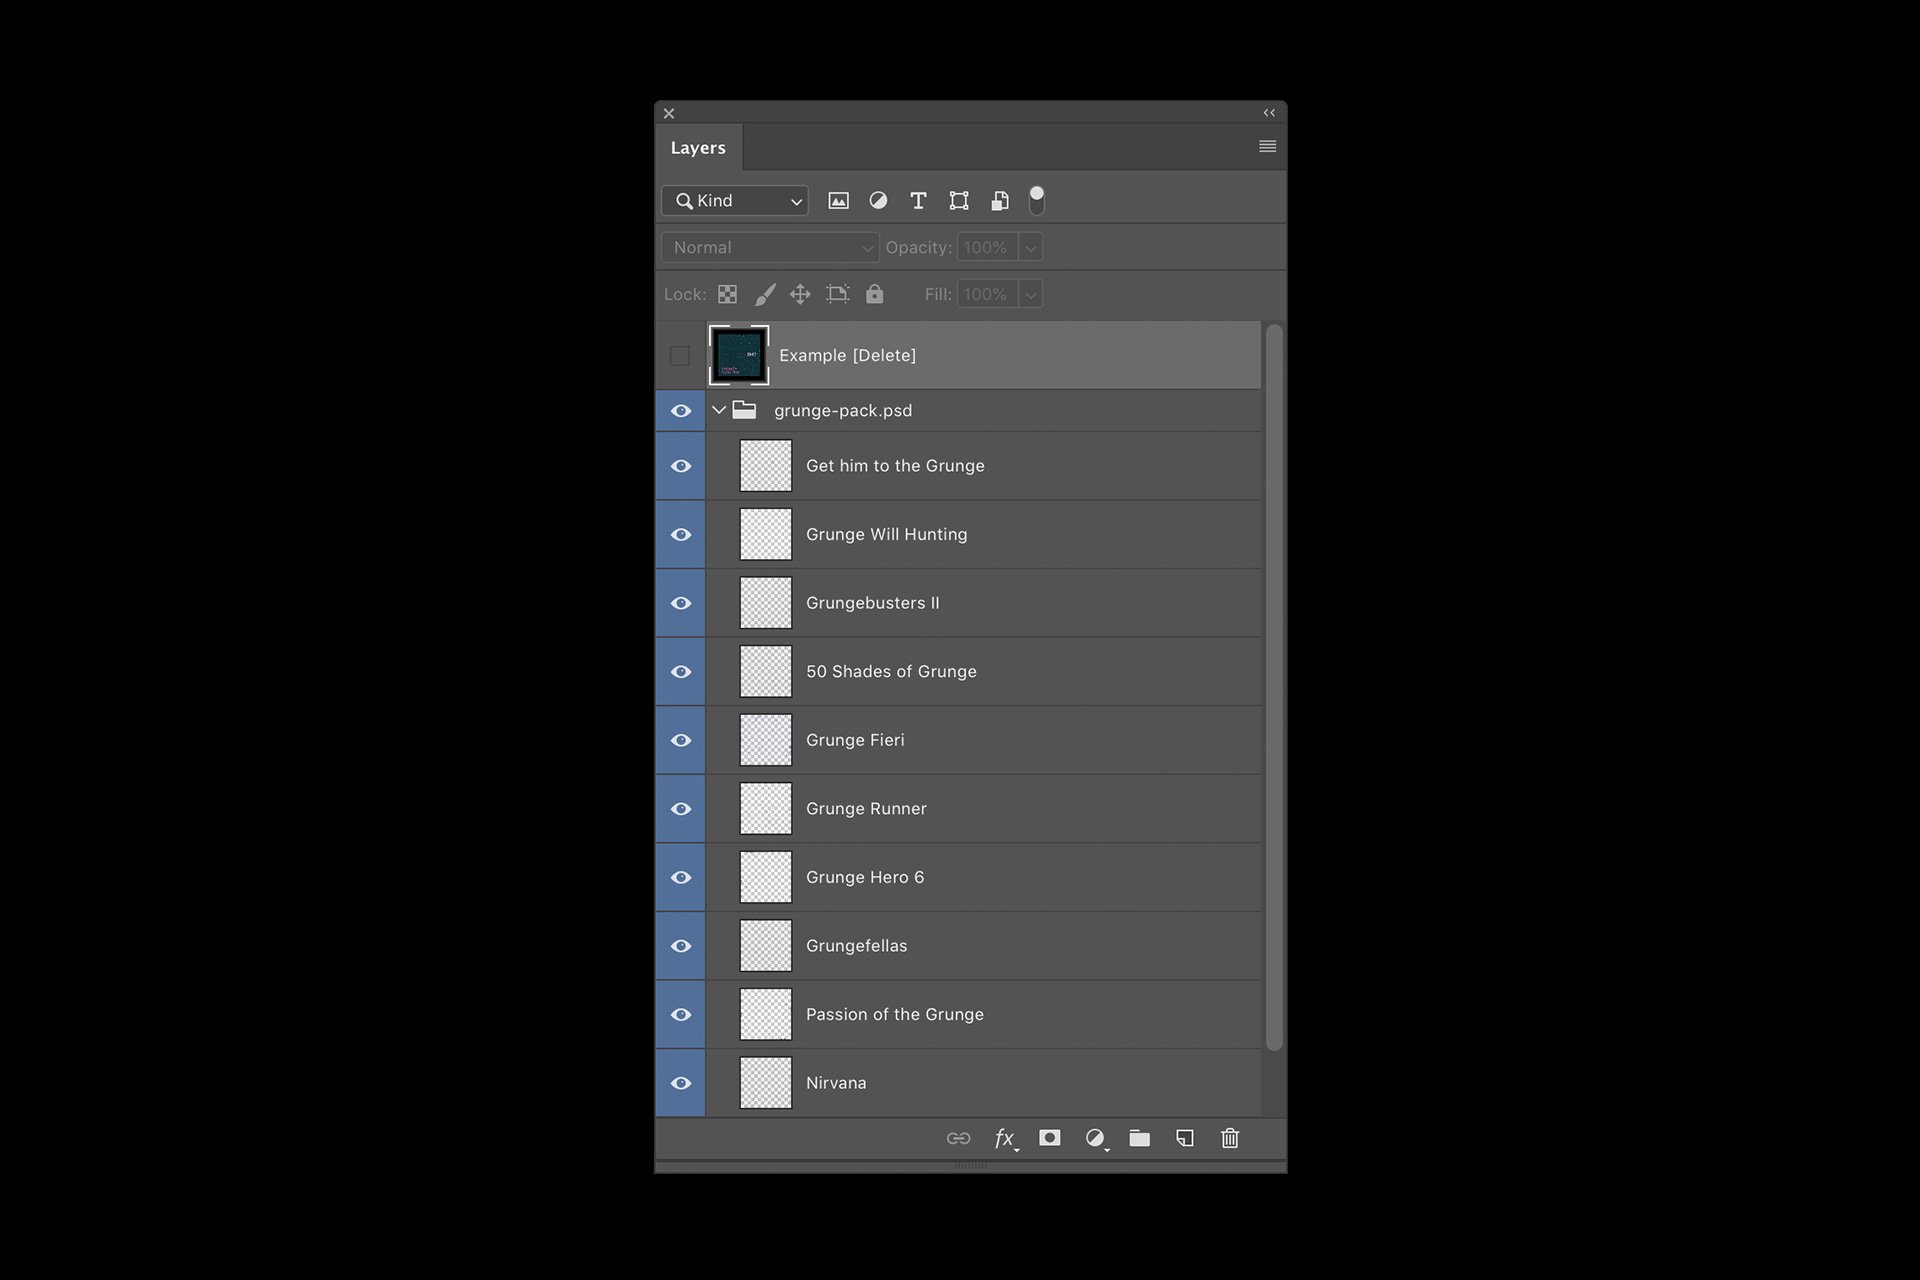The height and width of the screenshot is (1280, 1920).
Task: Open the Layers panel options menu
Action: [1267, 146]
